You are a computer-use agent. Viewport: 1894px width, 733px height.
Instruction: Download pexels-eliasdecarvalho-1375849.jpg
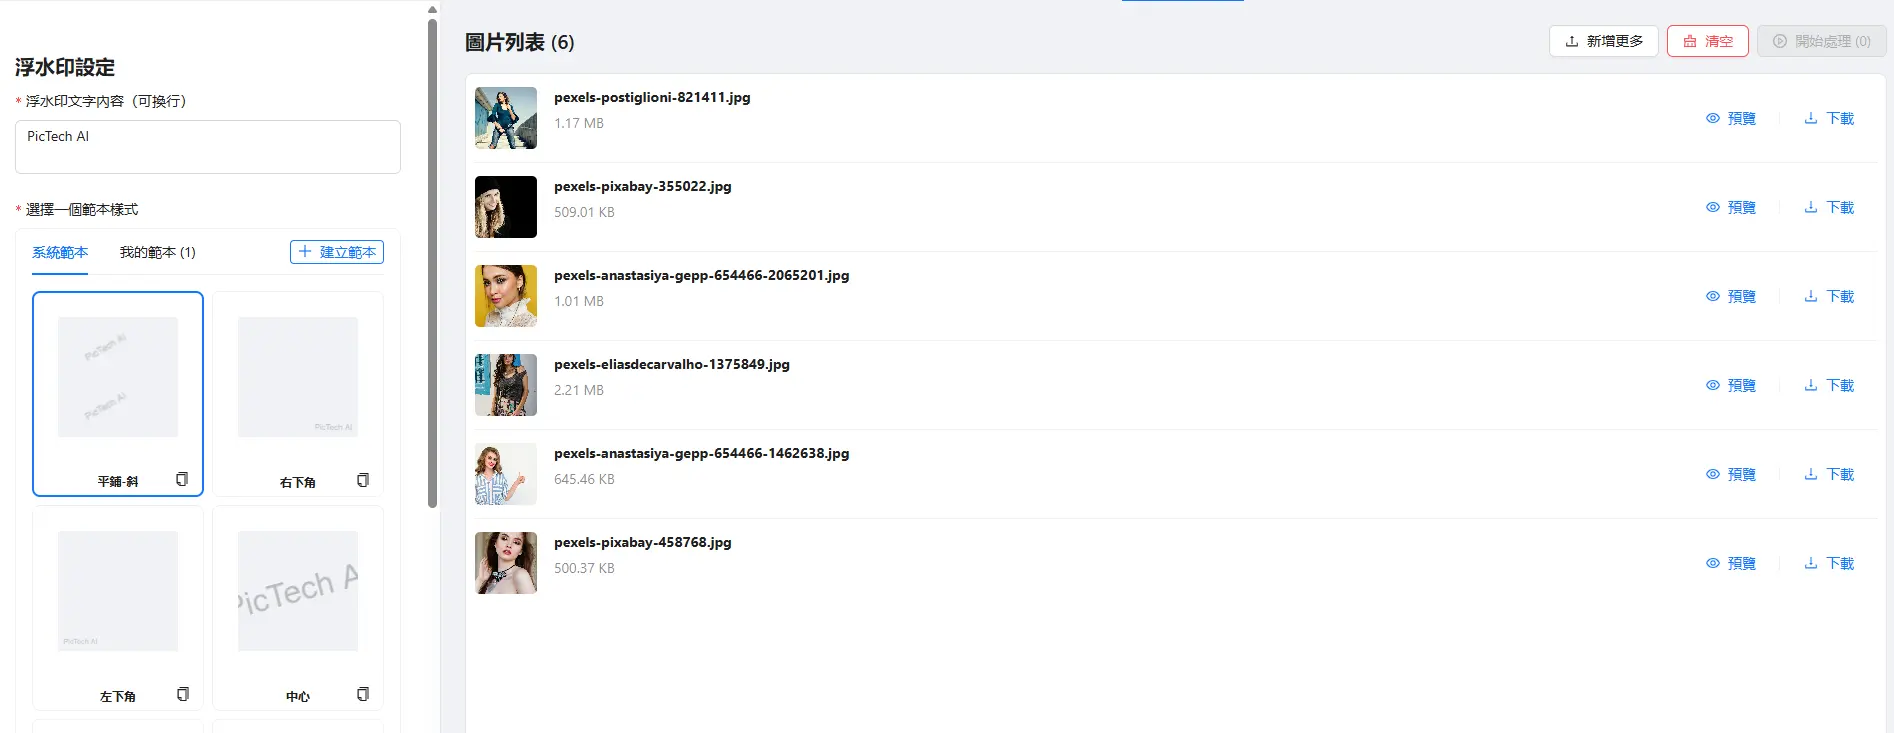(x=1829, y=385)
